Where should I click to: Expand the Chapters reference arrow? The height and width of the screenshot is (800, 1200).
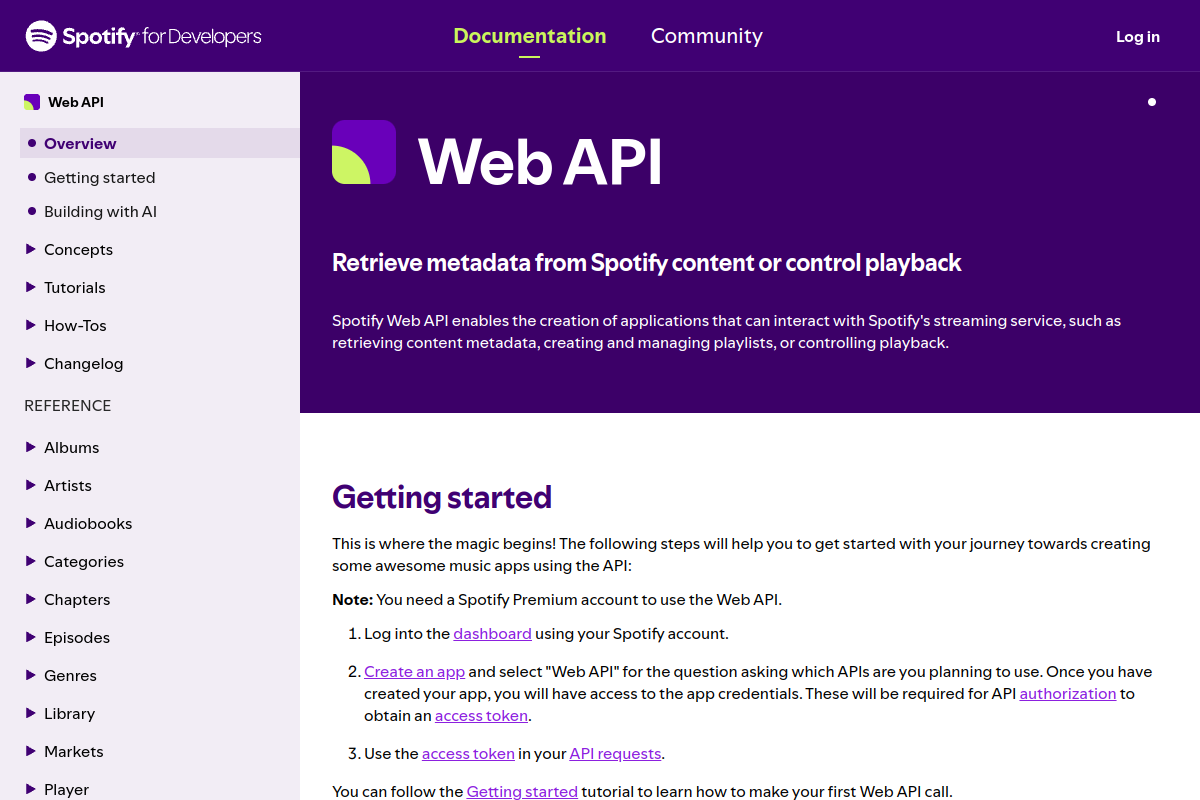31,599
